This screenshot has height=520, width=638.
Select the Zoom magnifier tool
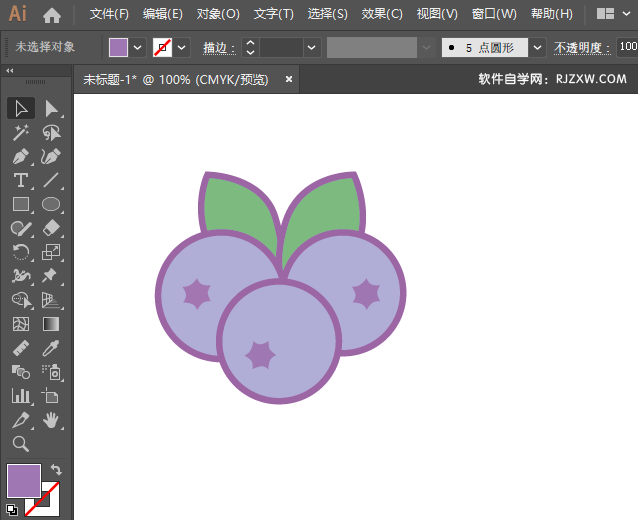[x=20, y=444]
